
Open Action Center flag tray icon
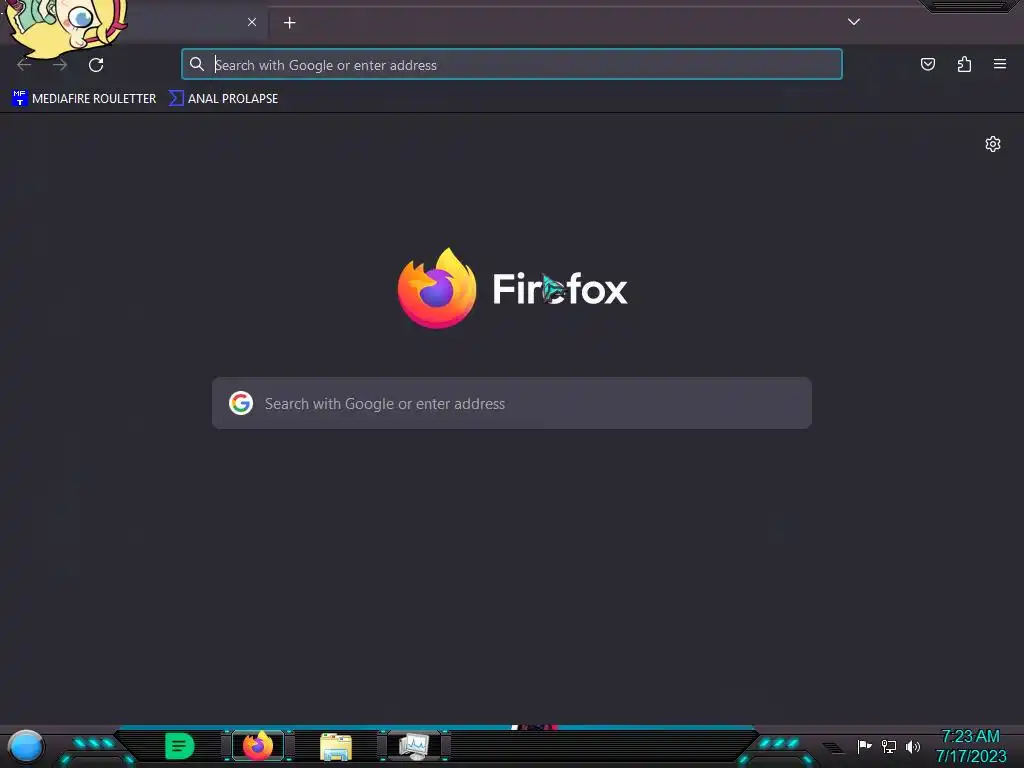(864, 746)
